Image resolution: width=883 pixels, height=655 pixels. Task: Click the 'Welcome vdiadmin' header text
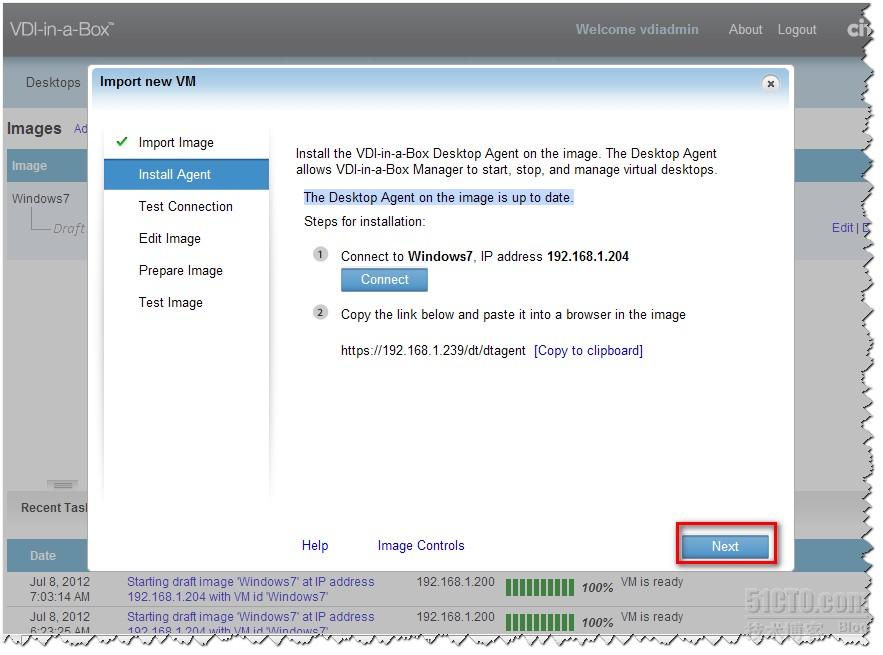(x=636, y=29)
